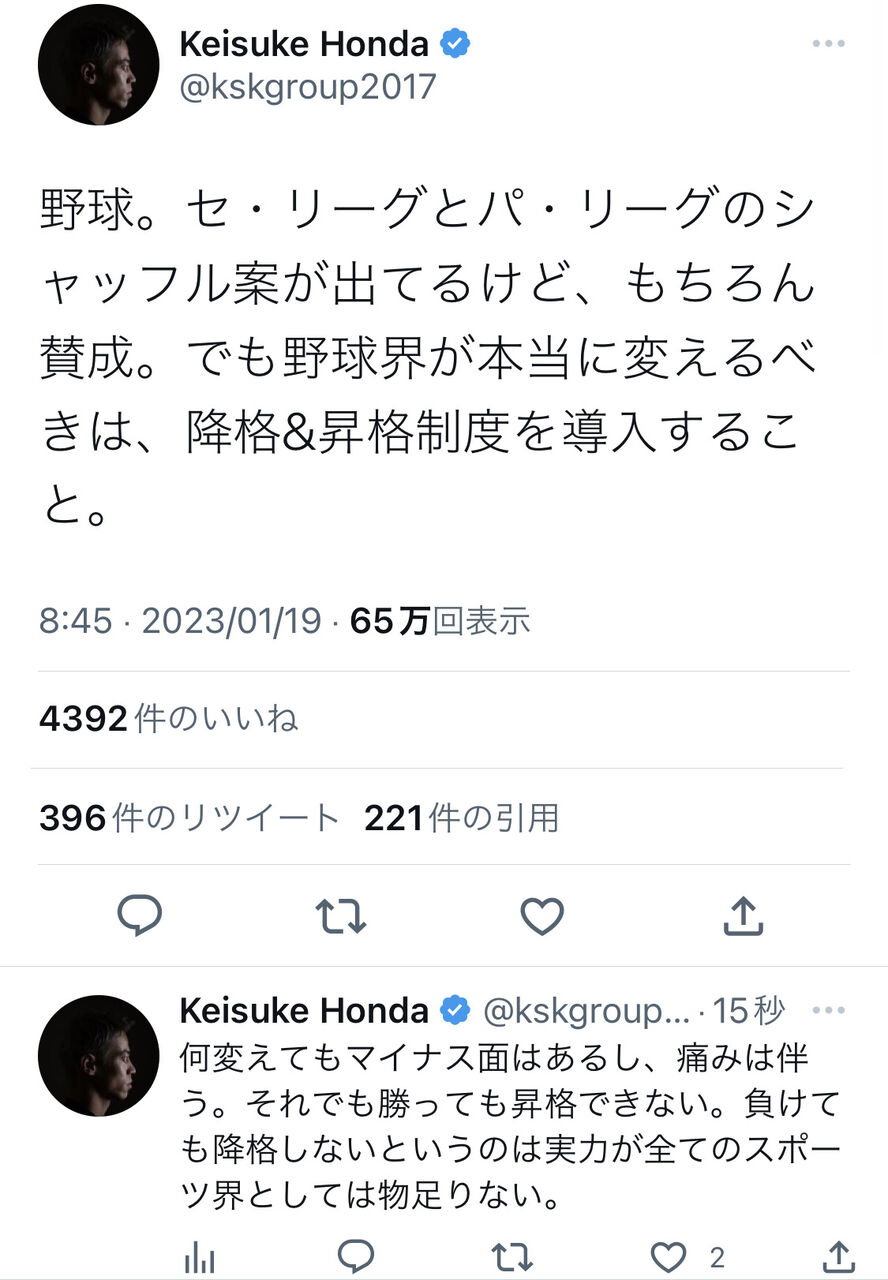This screenshot has width=888, height=1280.
Task: Click the blue verified badge beside top name
Action: pos(456,44)
